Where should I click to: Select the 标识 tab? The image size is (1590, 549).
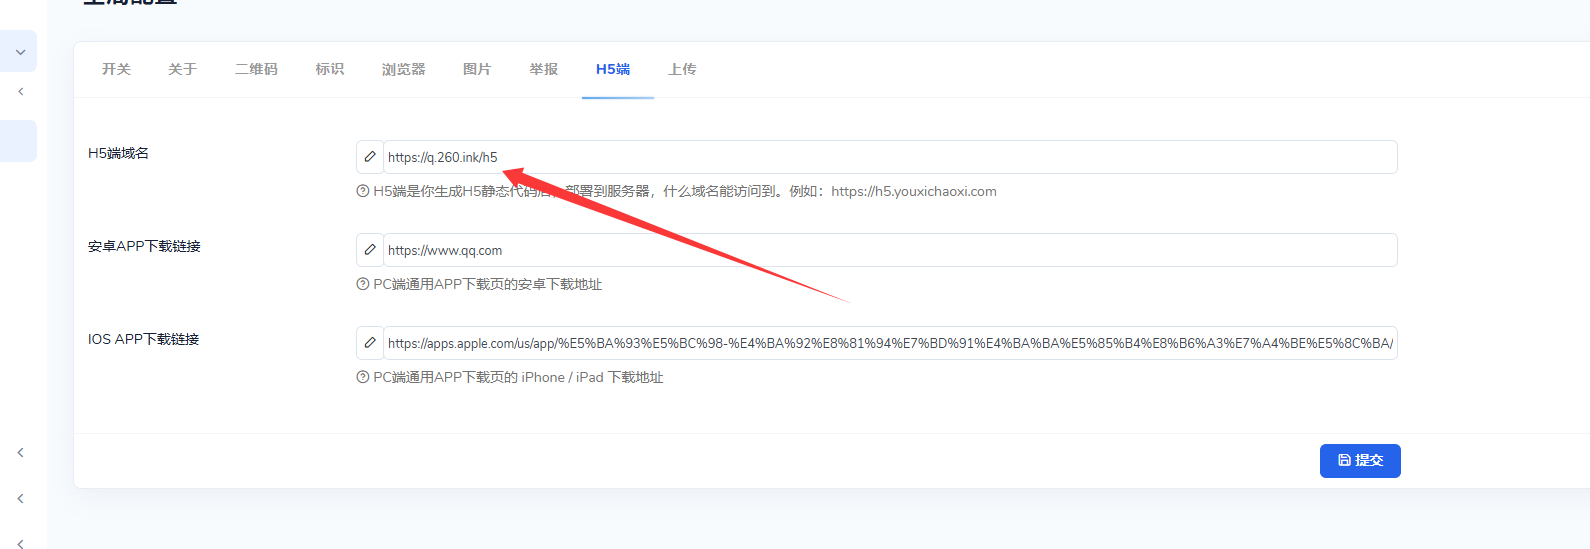[329, 69]
